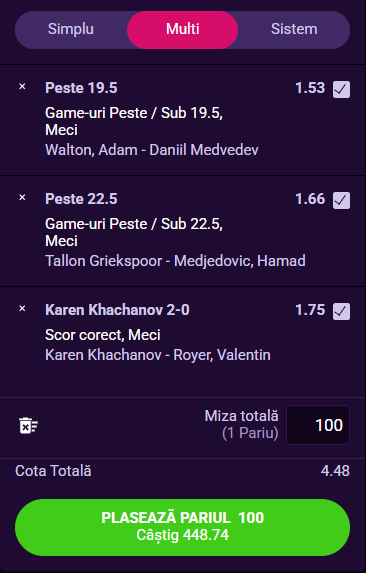Remove the Peste 22.5 selection
The image size is (366, 573).
click(22, 198)
